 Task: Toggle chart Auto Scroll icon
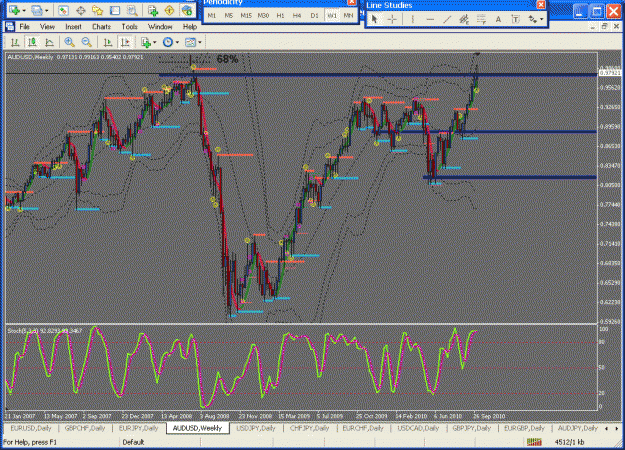[108, 42]
